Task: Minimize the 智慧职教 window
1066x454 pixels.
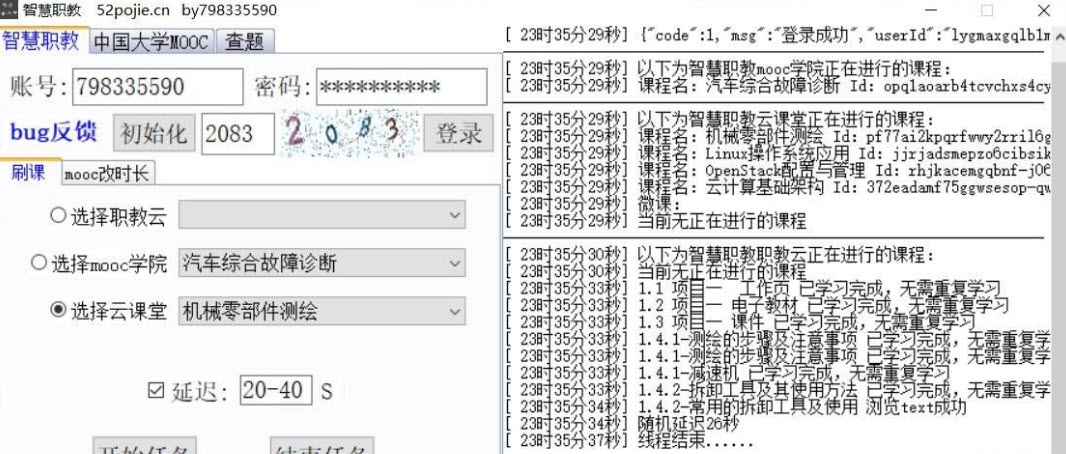Action: [x=932, y=10]
